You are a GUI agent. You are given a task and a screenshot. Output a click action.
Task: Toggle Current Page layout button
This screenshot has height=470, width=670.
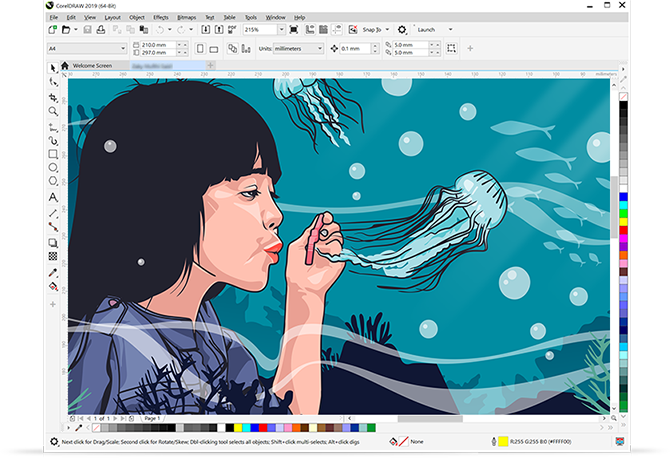(x=246, y=48)
